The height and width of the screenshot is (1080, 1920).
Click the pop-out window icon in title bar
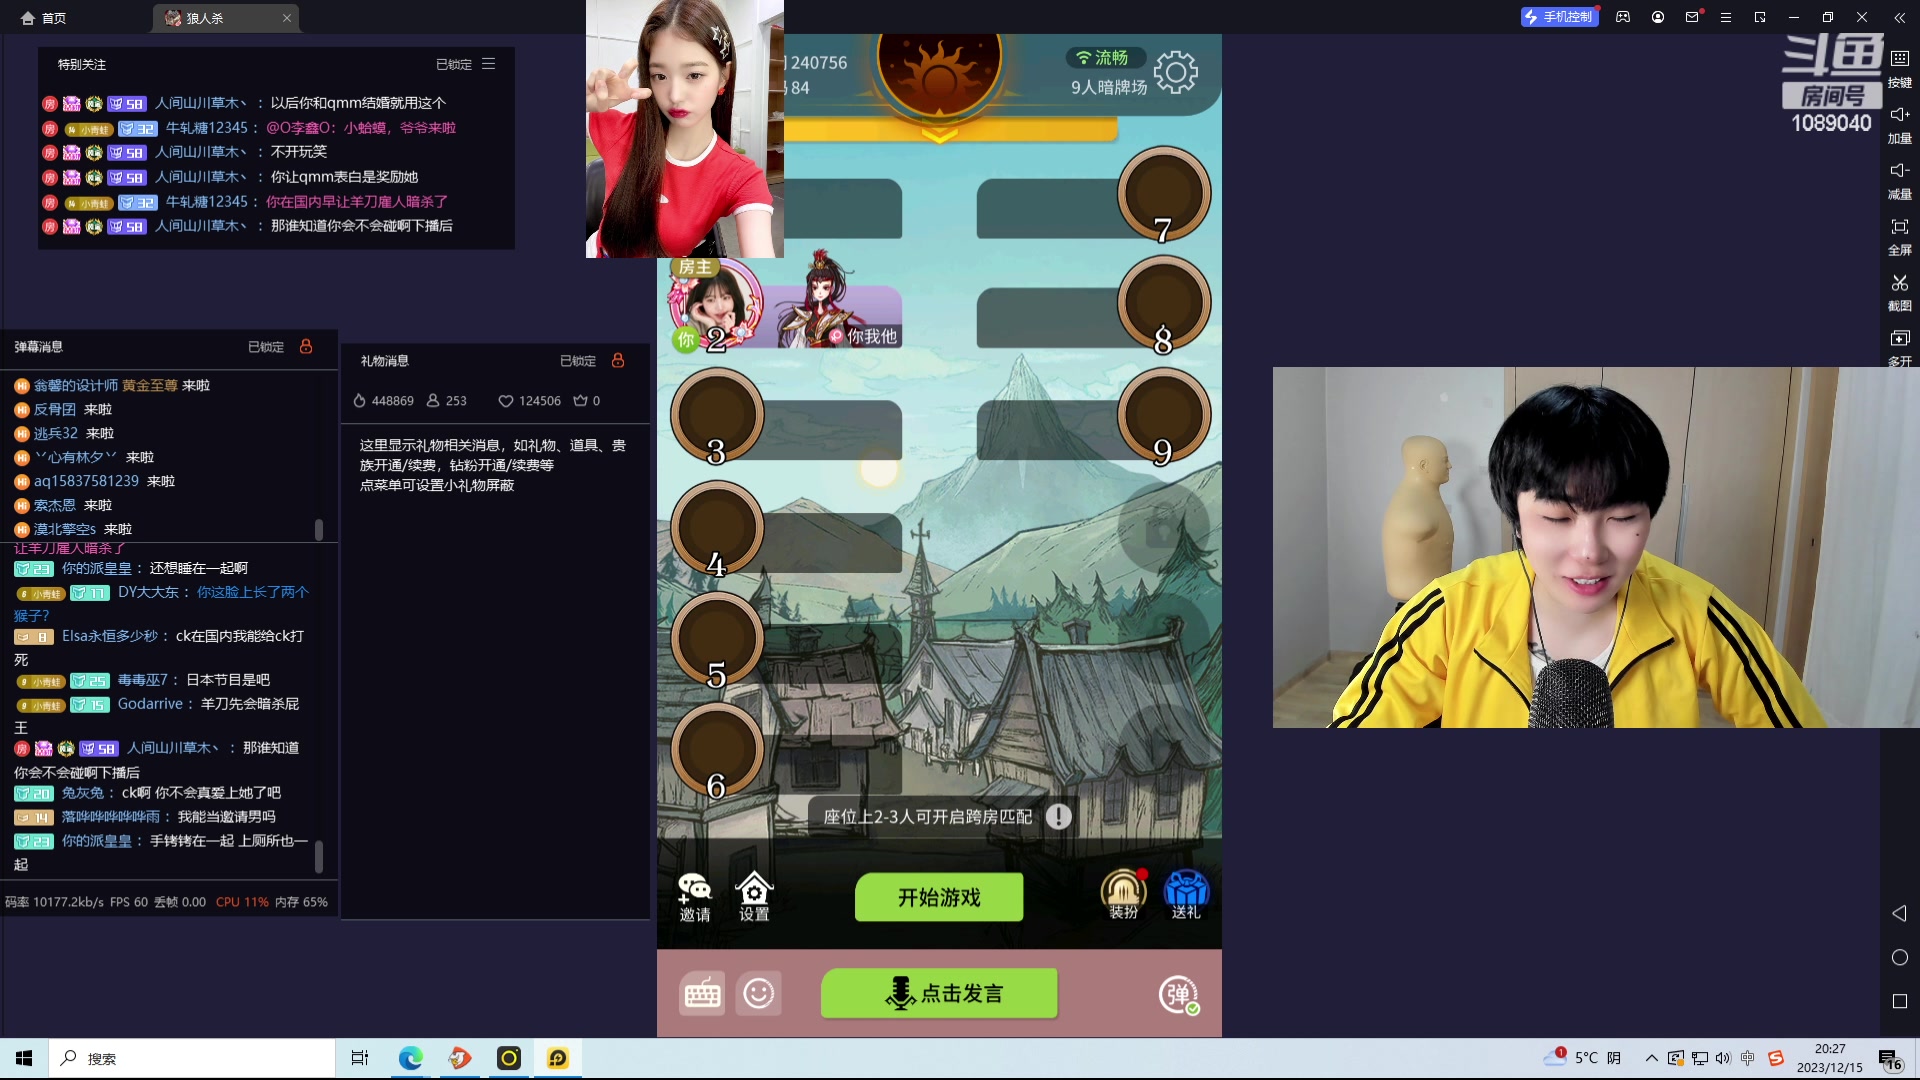pos(1760,17)
